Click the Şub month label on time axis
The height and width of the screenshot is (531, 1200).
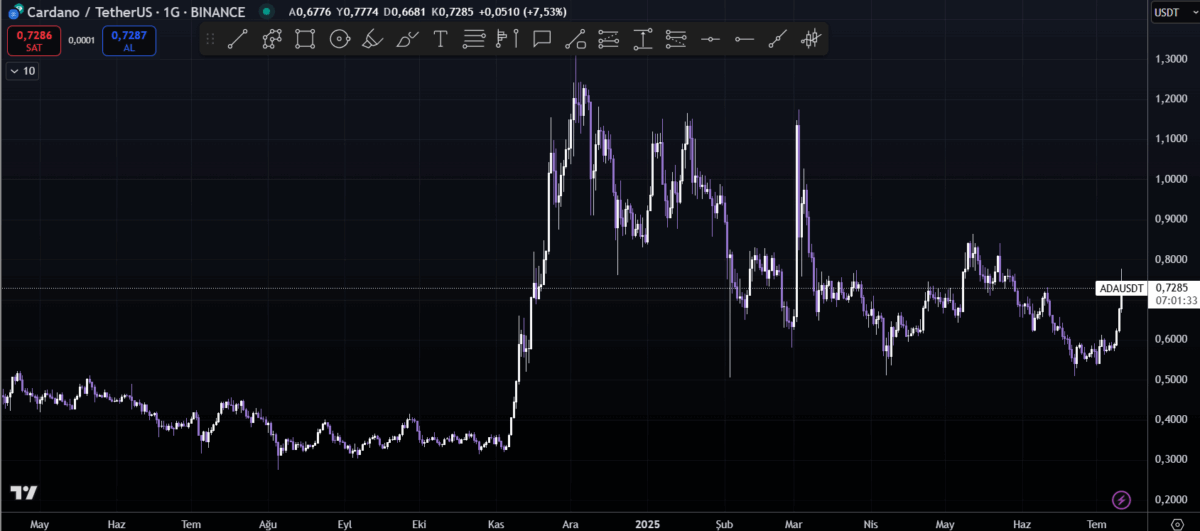click(x=725, y=523)
